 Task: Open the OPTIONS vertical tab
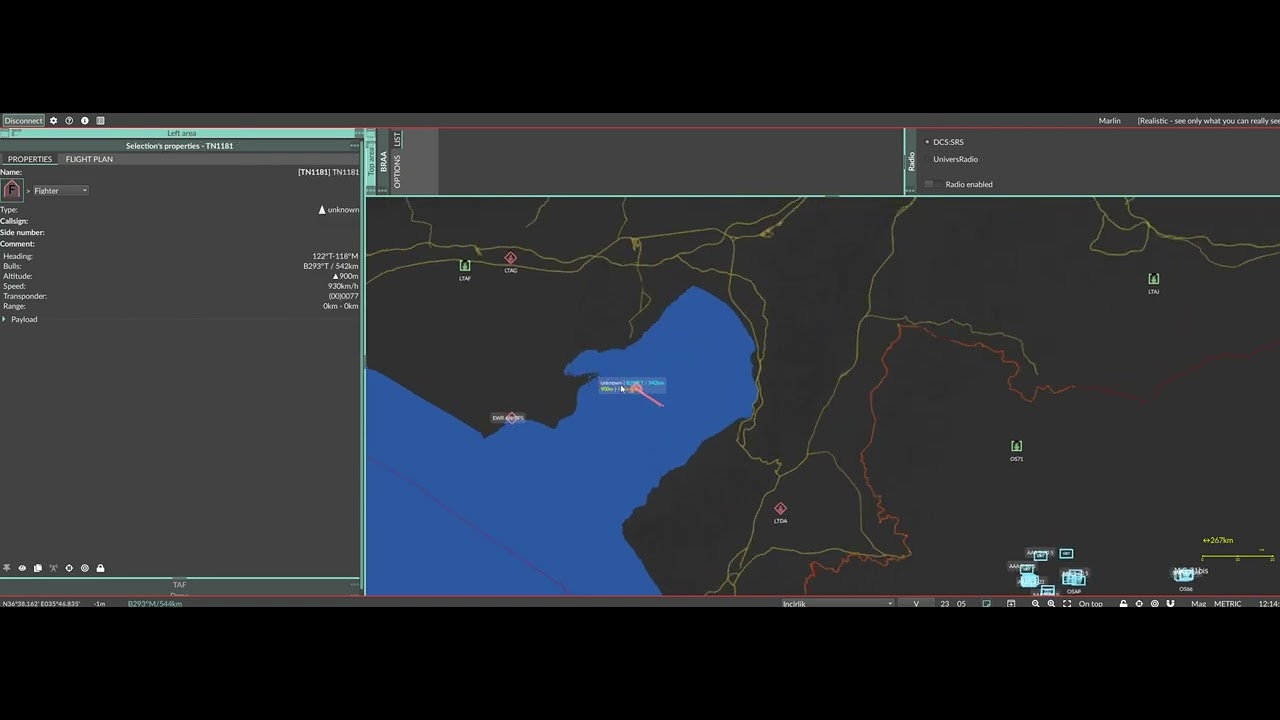coord(397,172)
